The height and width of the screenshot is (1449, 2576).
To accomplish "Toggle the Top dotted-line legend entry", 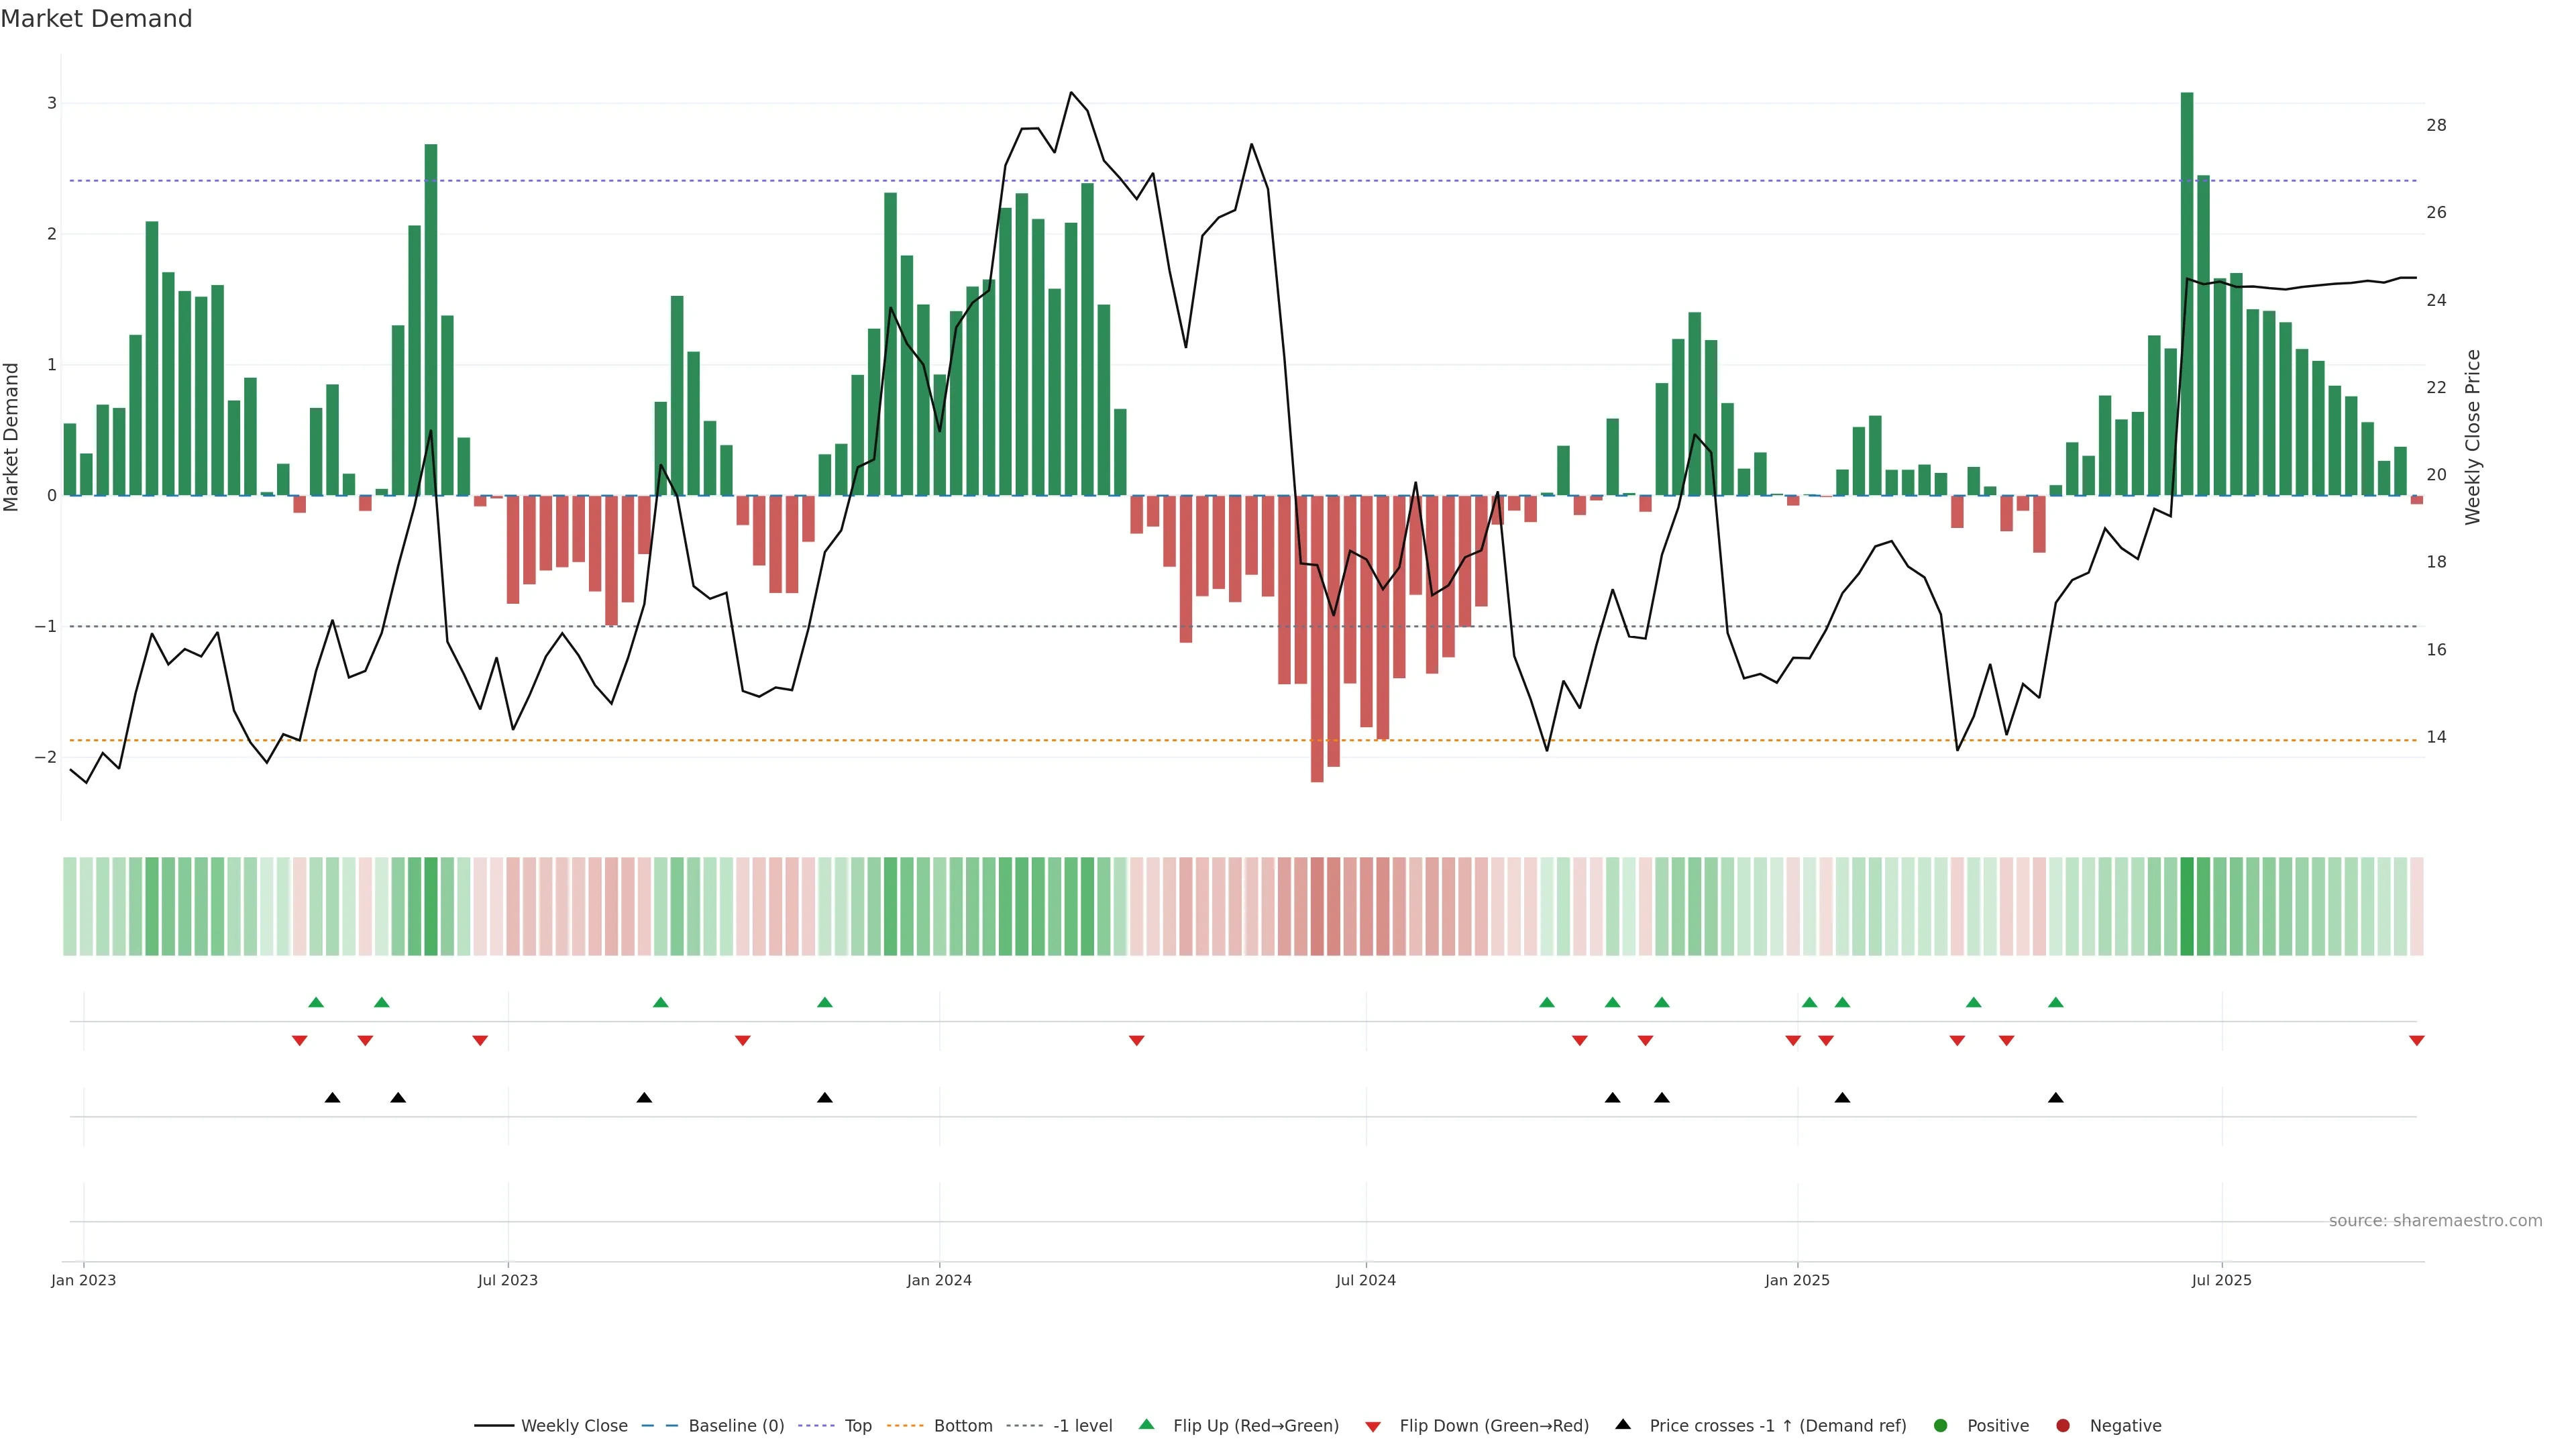I will 857,1425.
